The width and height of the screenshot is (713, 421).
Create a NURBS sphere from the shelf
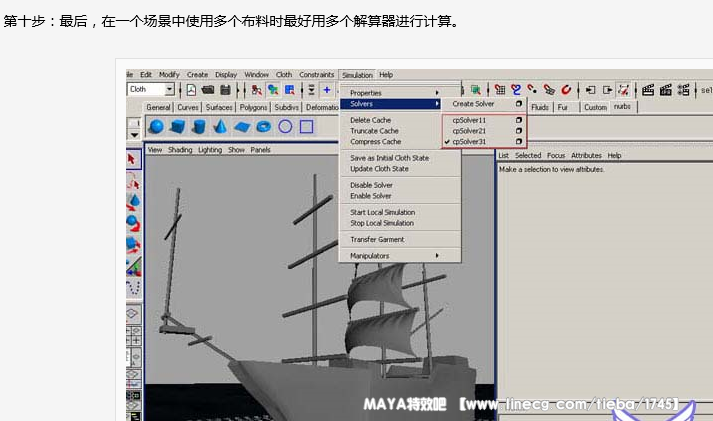(156, 127)
